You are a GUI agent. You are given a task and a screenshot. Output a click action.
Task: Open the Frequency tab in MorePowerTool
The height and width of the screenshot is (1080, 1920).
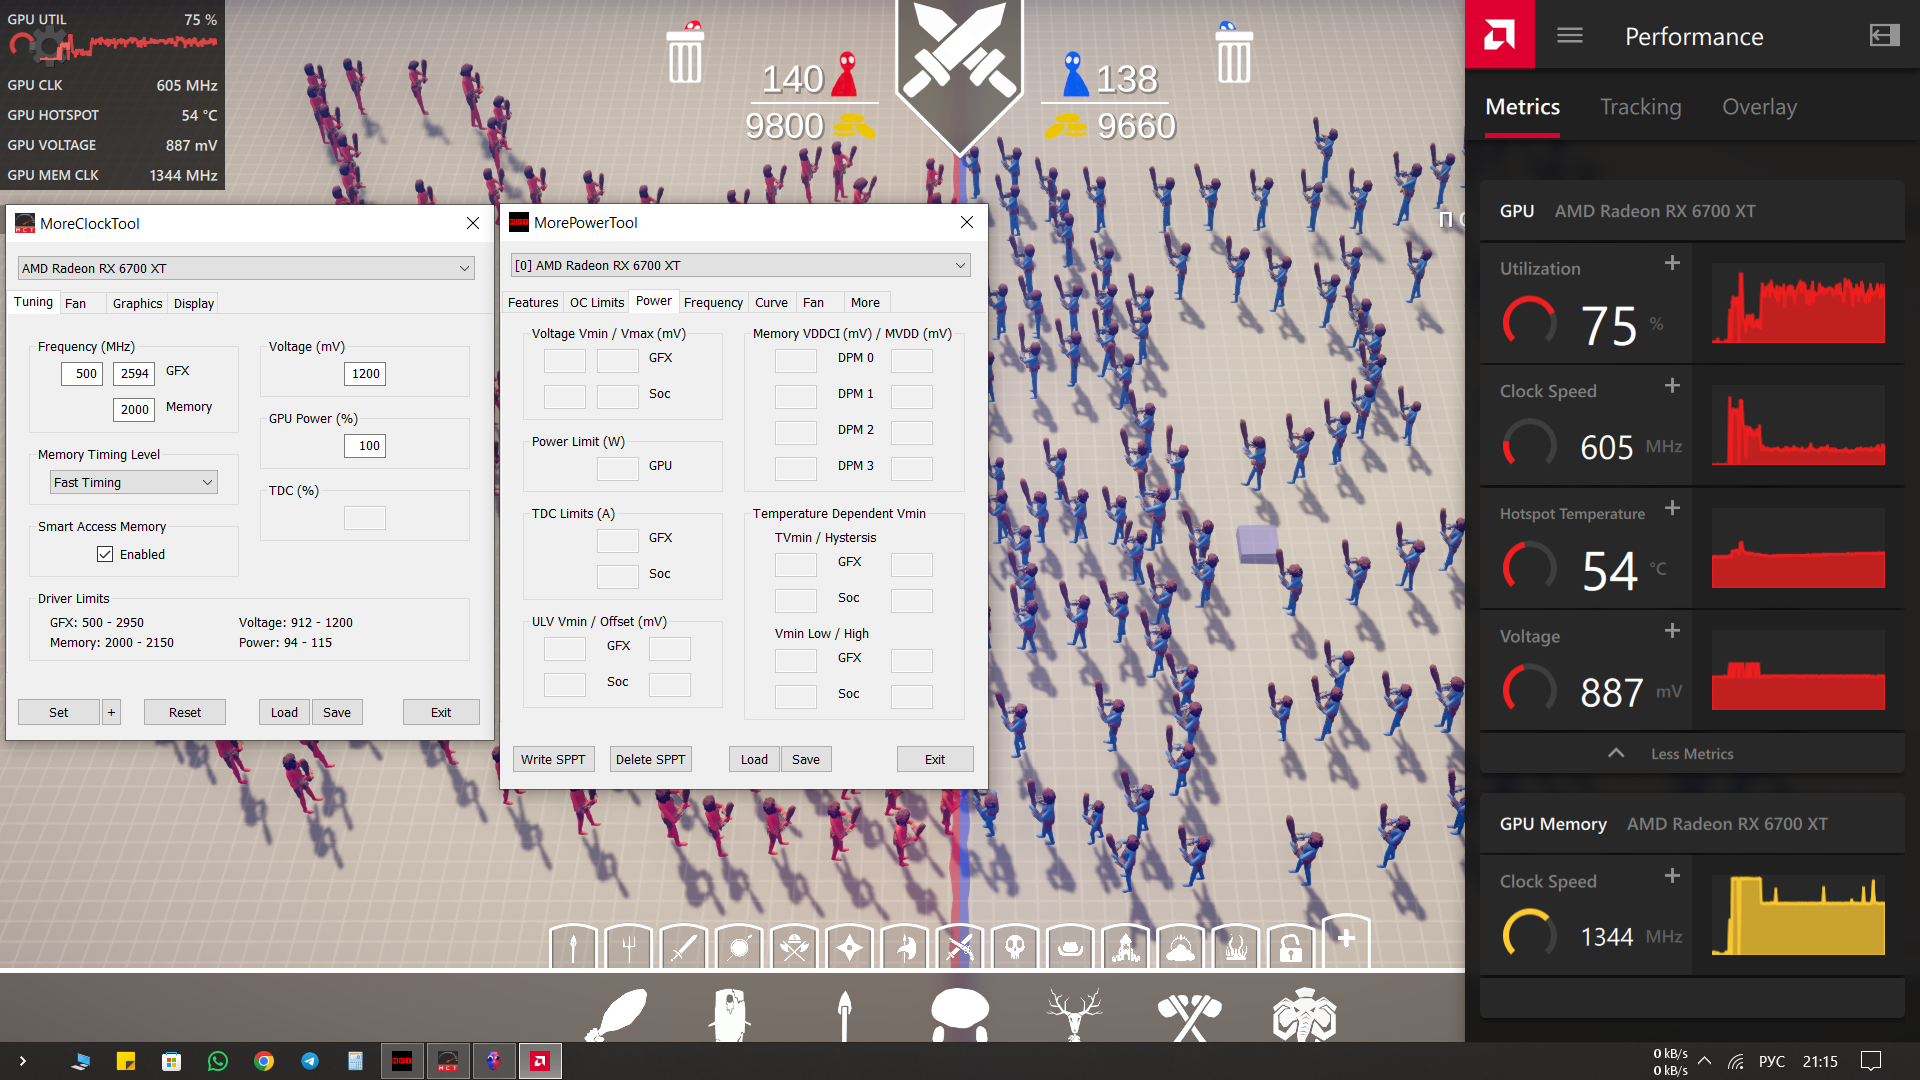click(713, 302)
